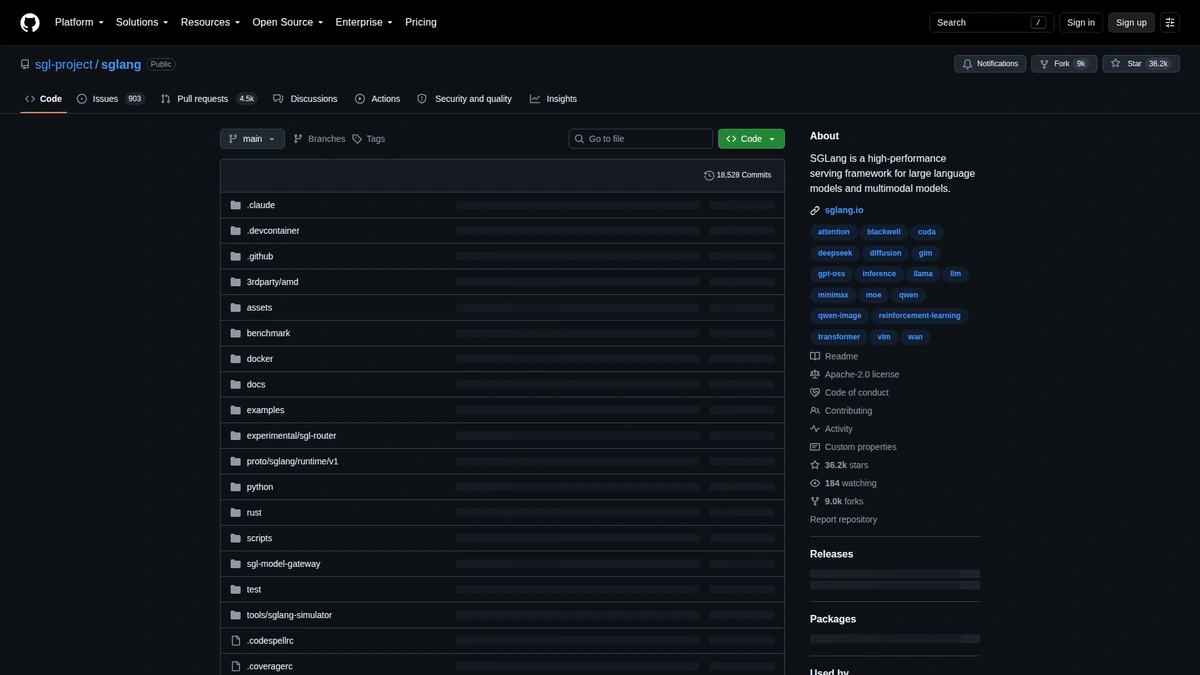Star the sglang repository
Screen dimensions: 1200x675
(1141, 64)
